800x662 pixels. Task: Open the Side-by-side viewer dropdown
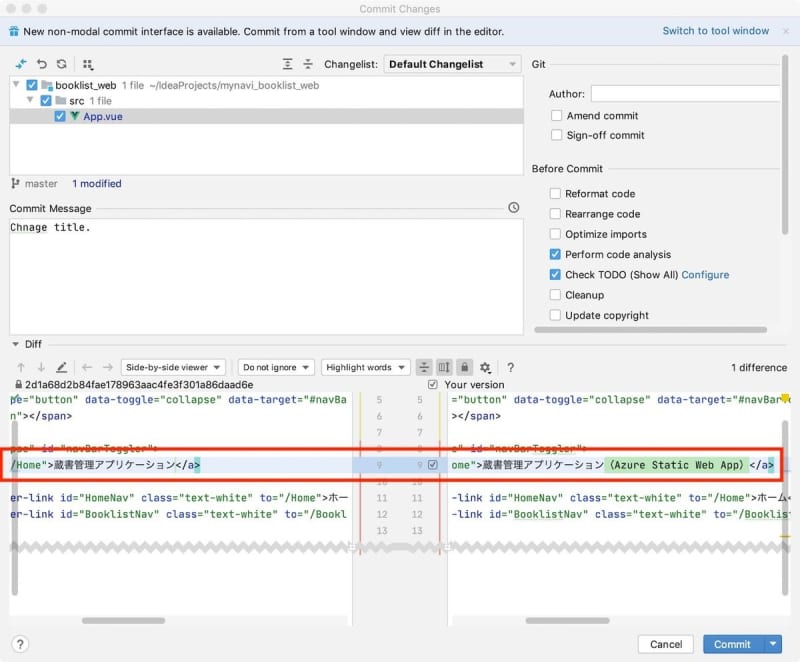[x=173, y=367]
